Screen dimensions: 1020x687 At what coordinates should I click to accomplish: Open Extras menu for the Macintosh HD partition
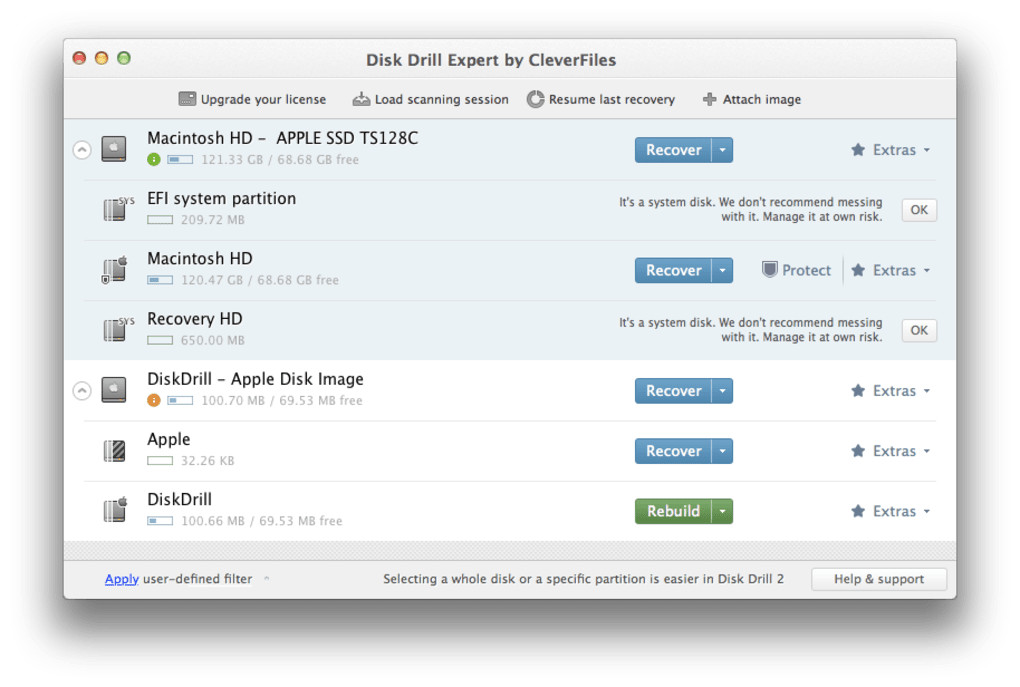click(891, 270)
